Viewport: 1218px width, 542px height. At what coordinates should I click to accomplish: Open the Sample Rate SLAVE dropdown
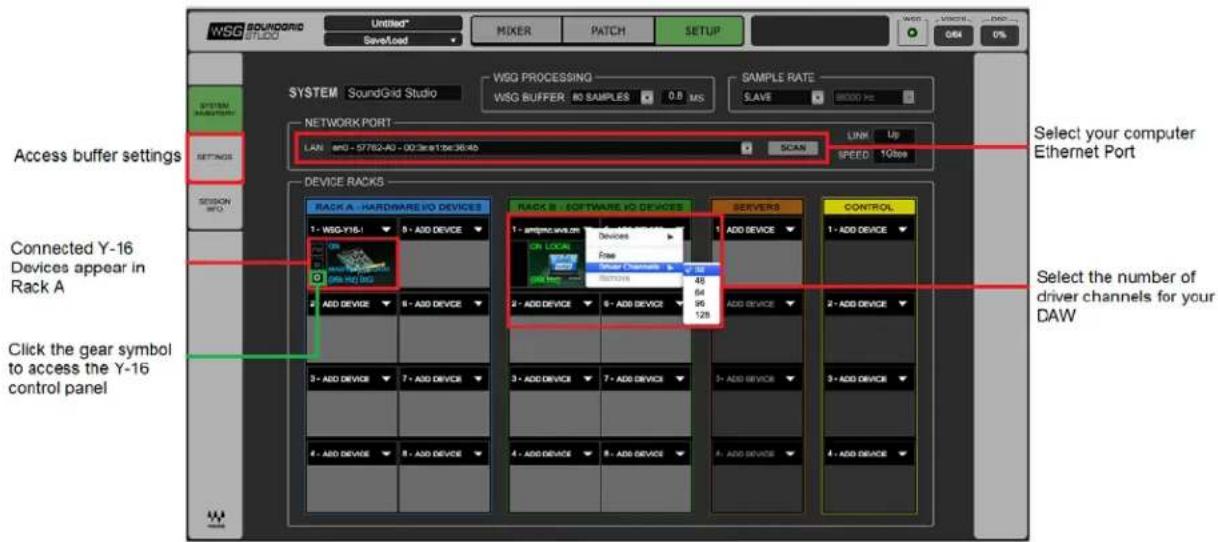click(x=782, y=97)
